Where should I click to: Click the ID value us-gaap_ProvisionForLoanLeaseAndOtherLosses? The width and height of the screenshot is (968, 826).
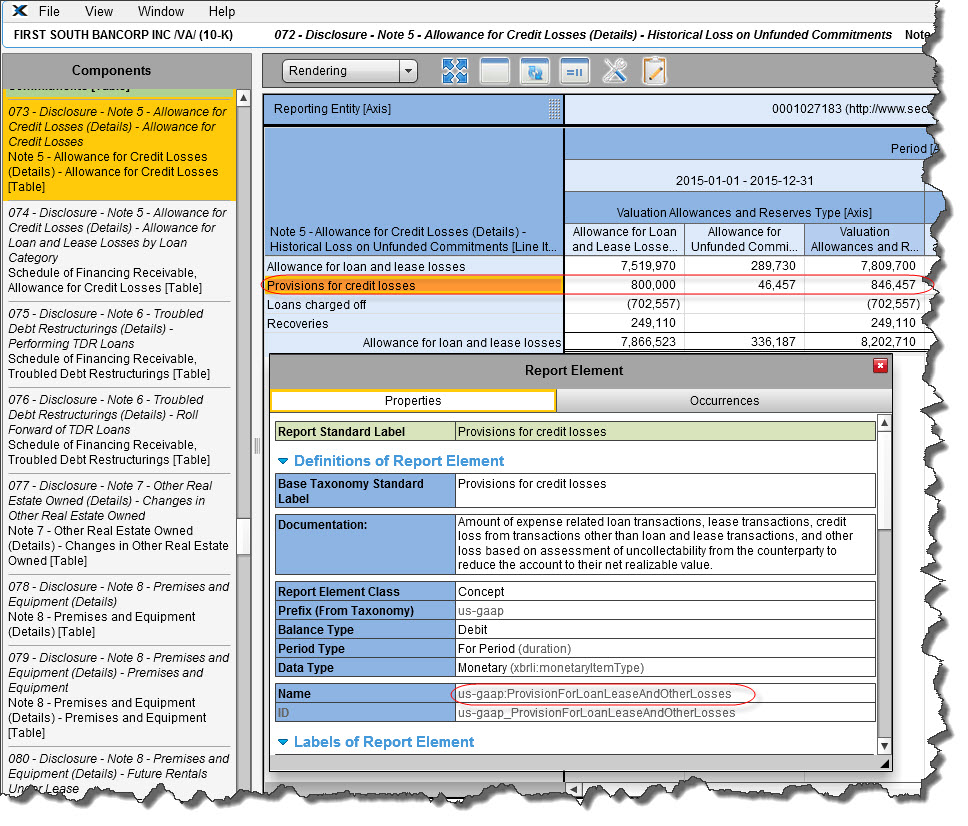596,713
